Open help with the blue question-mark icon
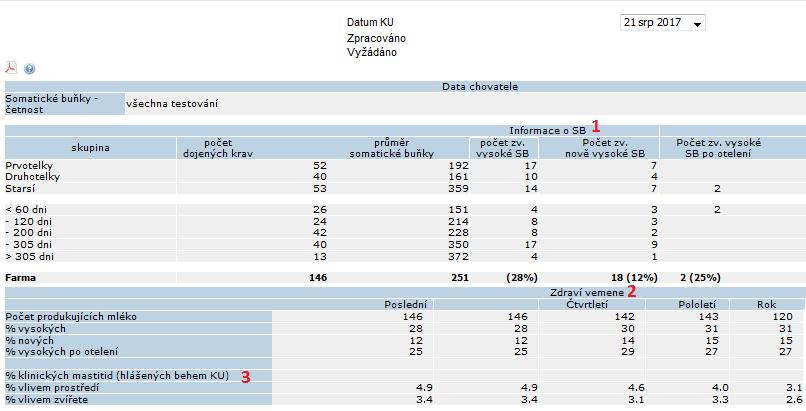 coord(29,68)
